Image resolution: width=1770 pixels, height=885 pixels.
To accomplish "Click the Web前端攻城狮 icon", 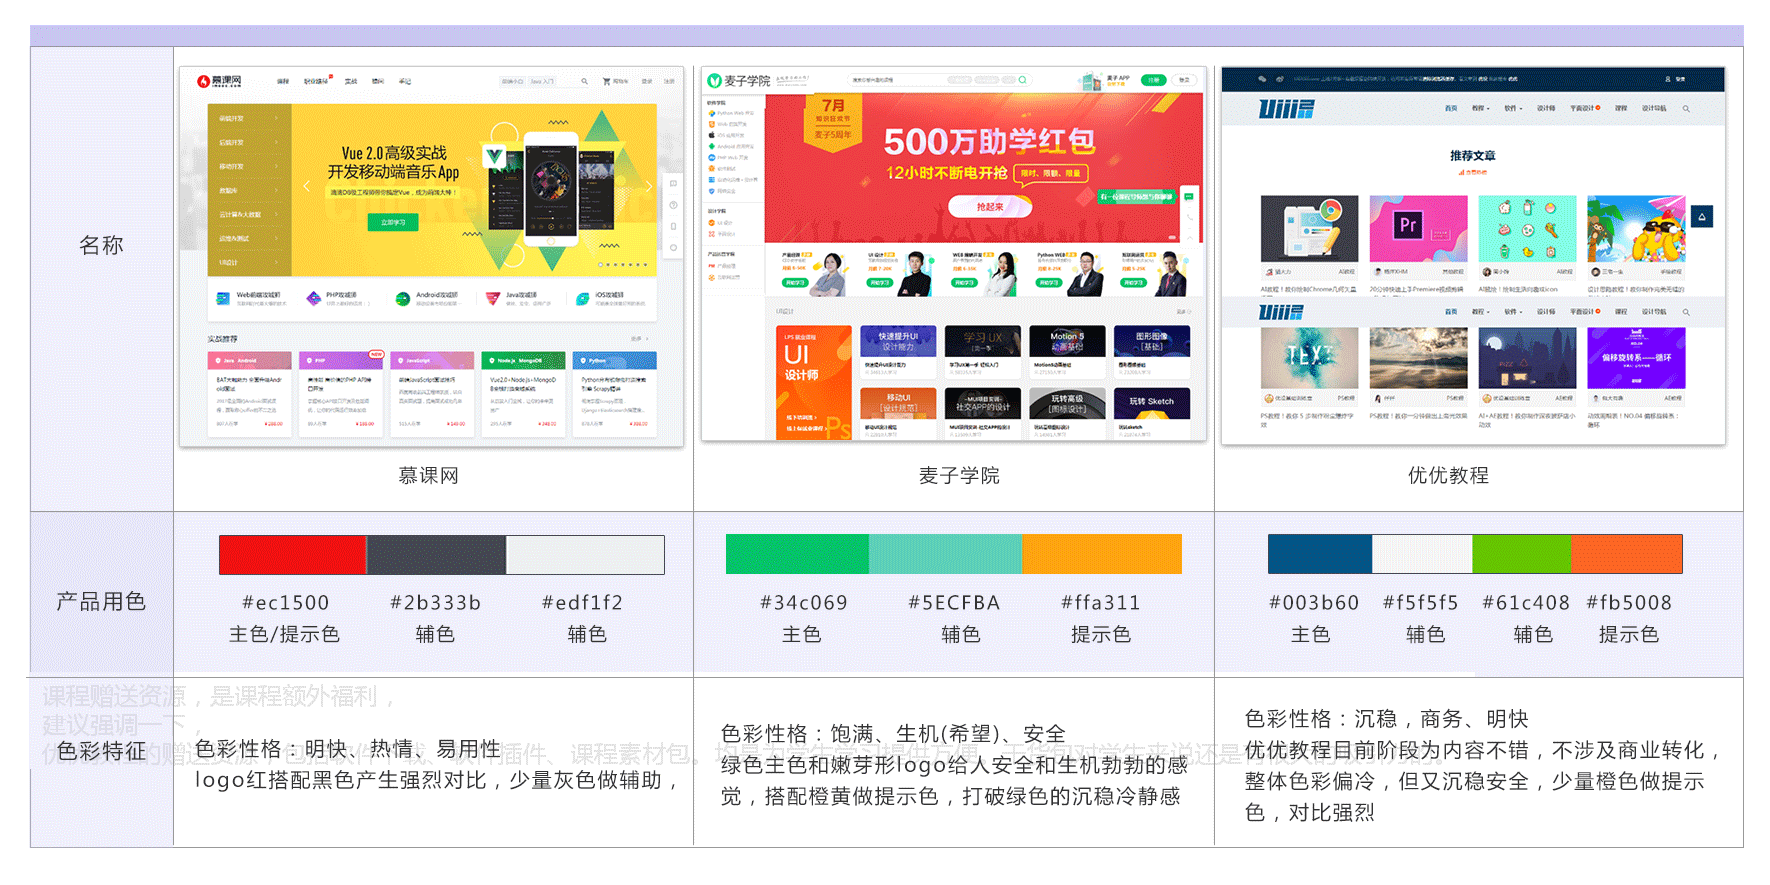I will pyautogui.click(x=224, y=298).
